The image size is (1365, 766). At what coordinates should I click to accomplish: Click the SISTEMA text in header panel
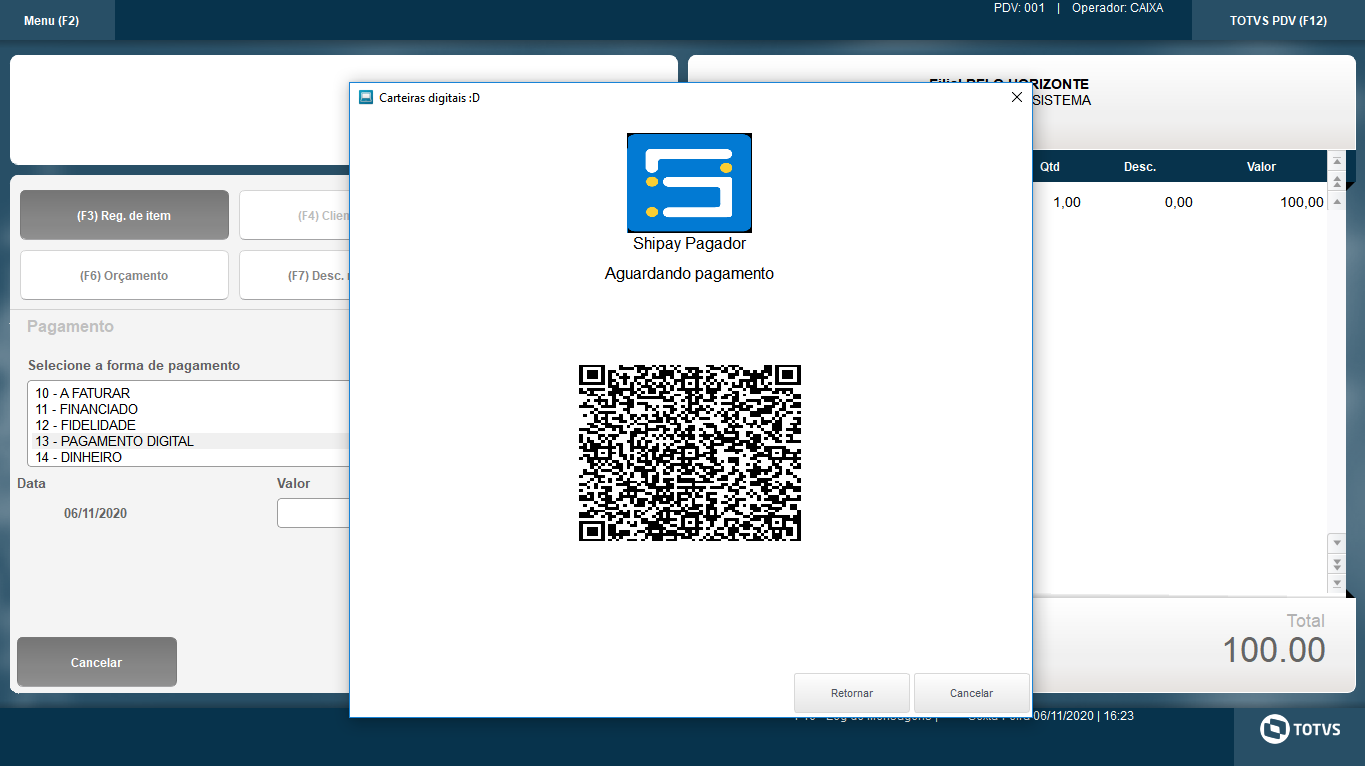pyautogui.click(x=1061, y=100)
